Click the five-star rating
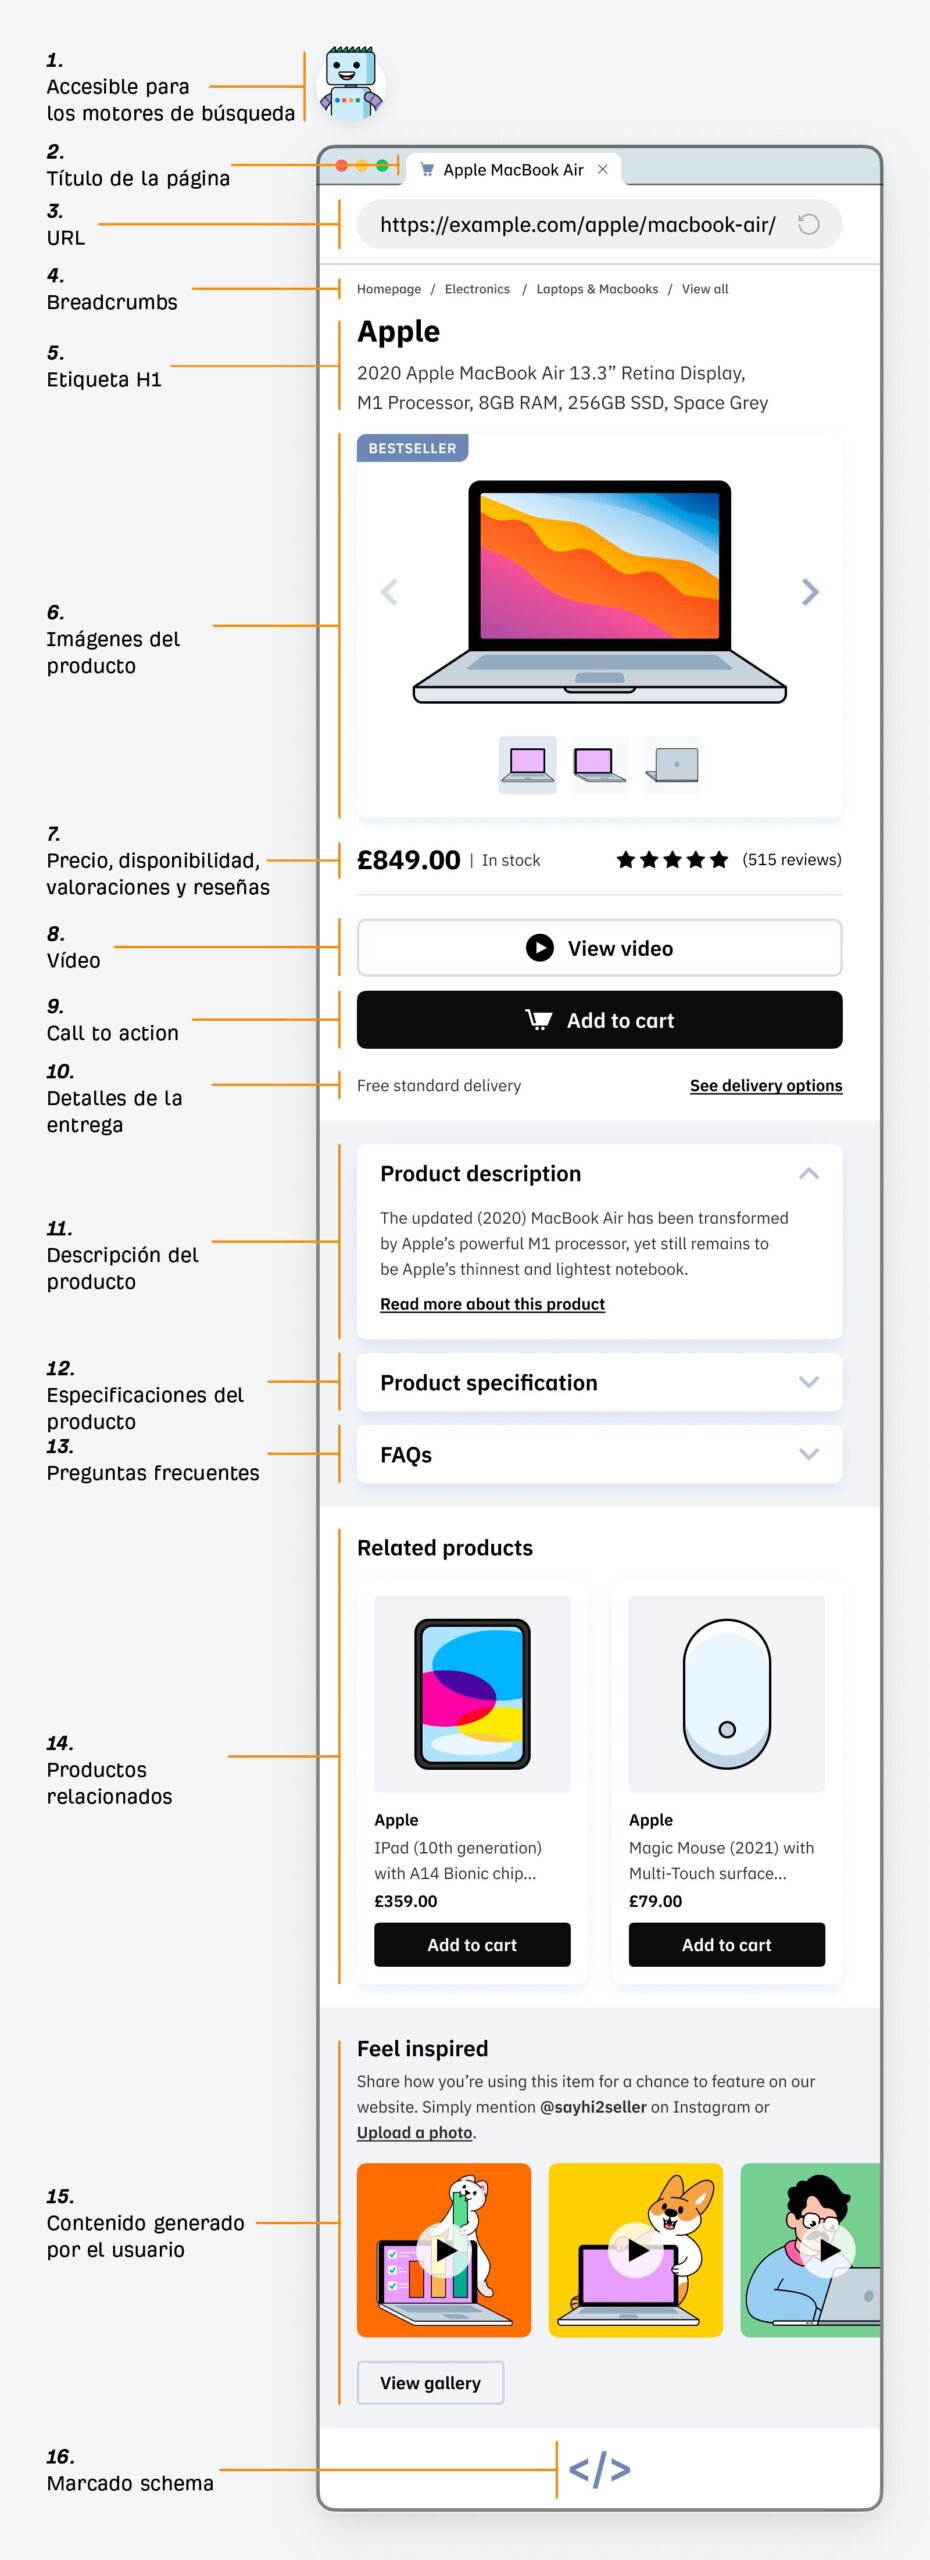The width and height of the screenshot is (930, 2560). pyautogui.click(x=672, y=860)
